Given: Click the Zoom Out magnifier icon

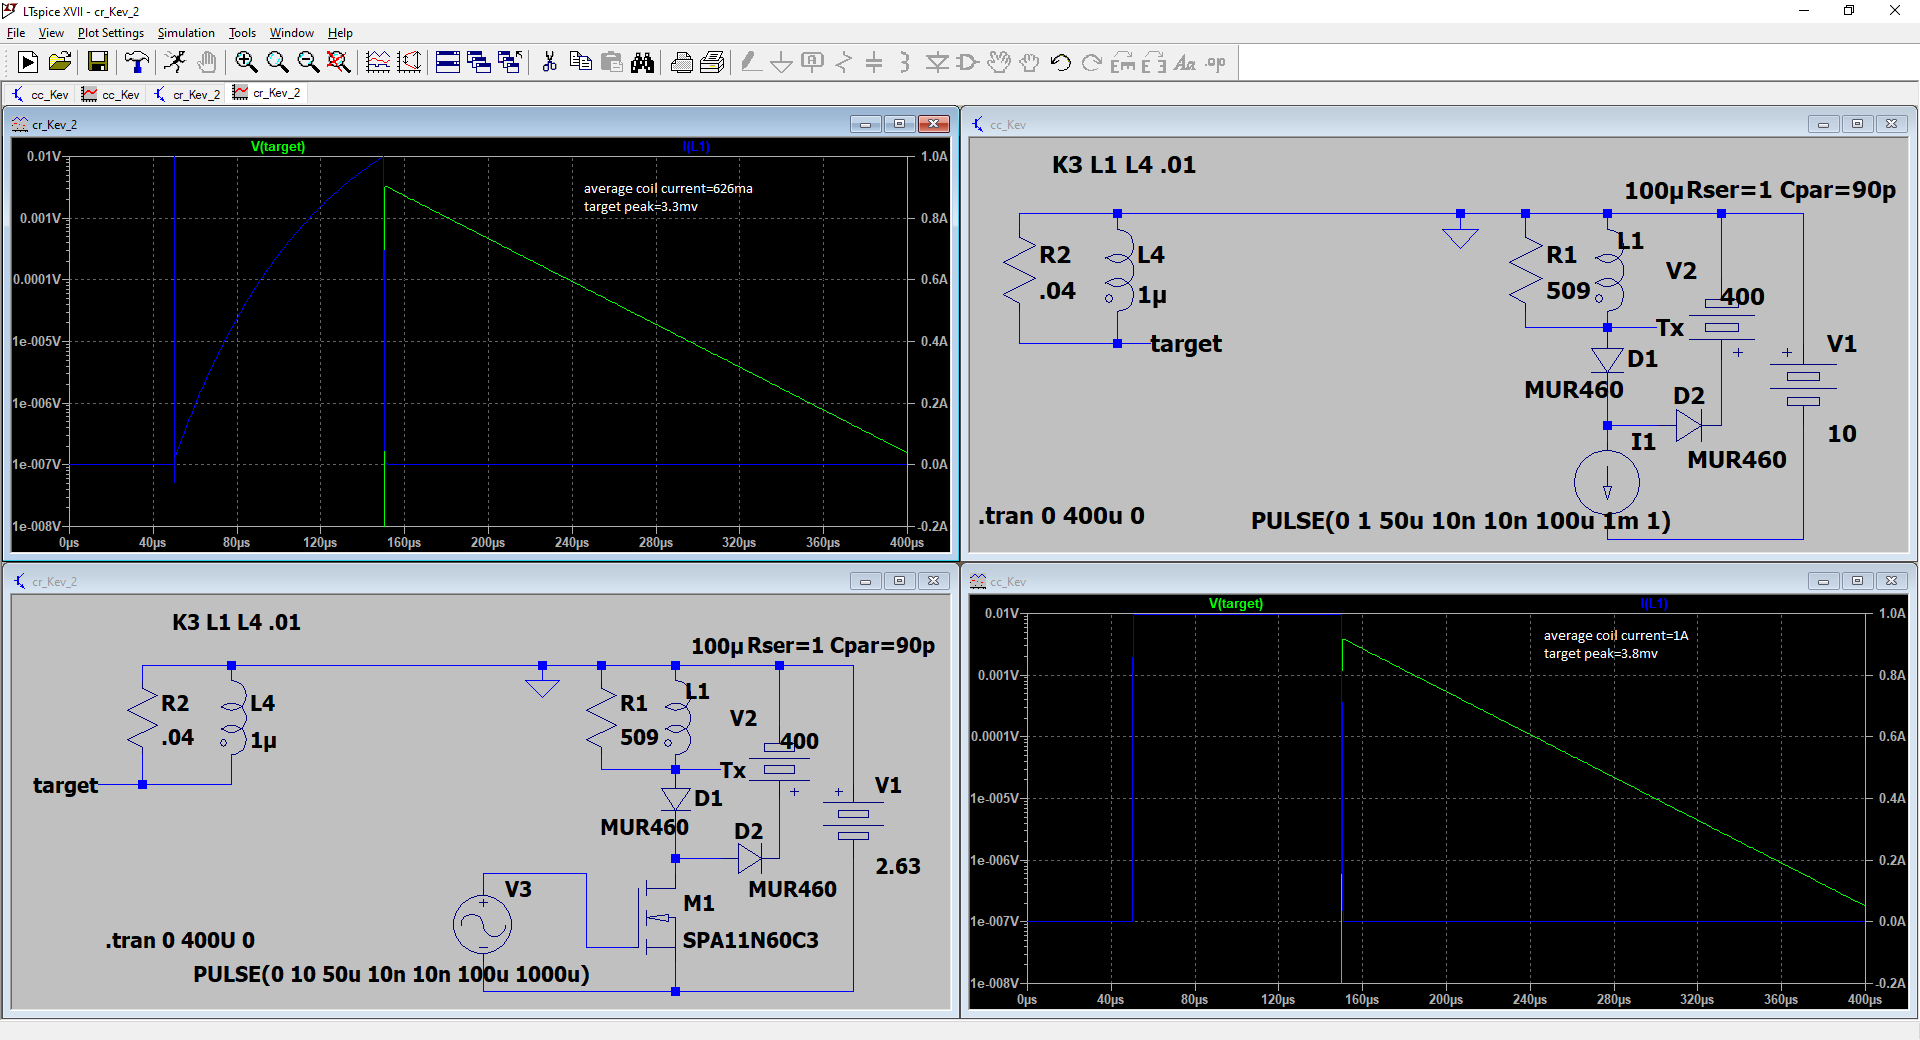Looking at the screenshot, I should (x=308, y=63).
